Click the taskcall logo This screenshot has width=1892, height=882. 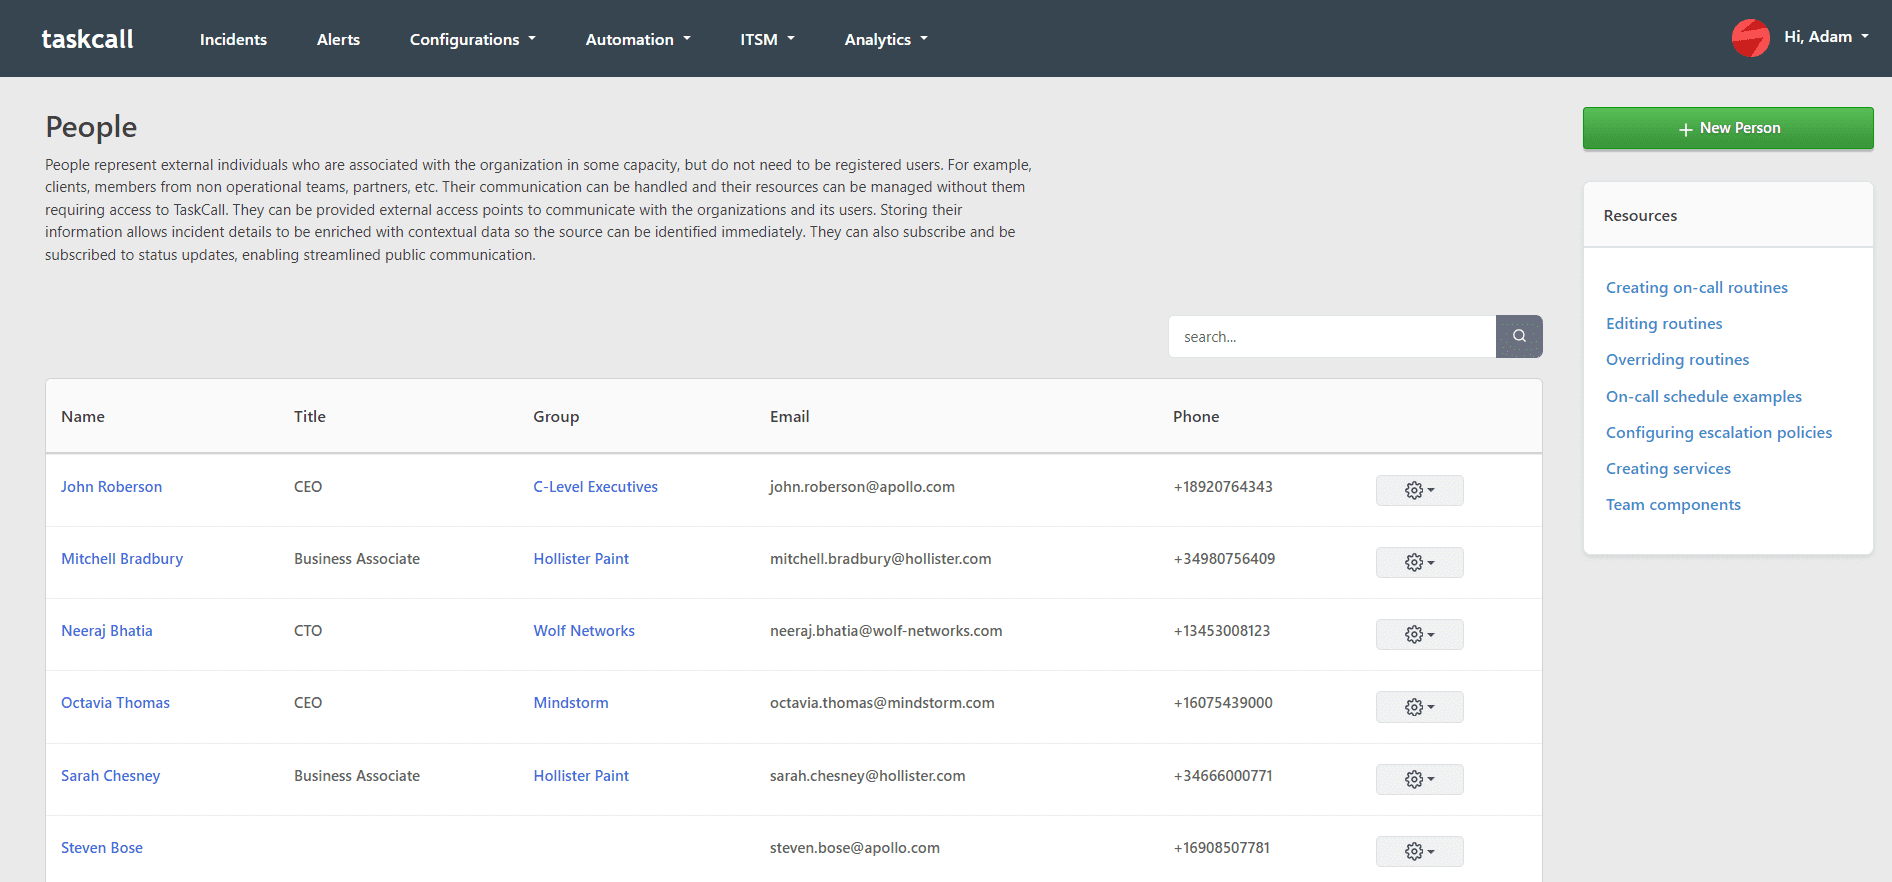tap(87, 39)
